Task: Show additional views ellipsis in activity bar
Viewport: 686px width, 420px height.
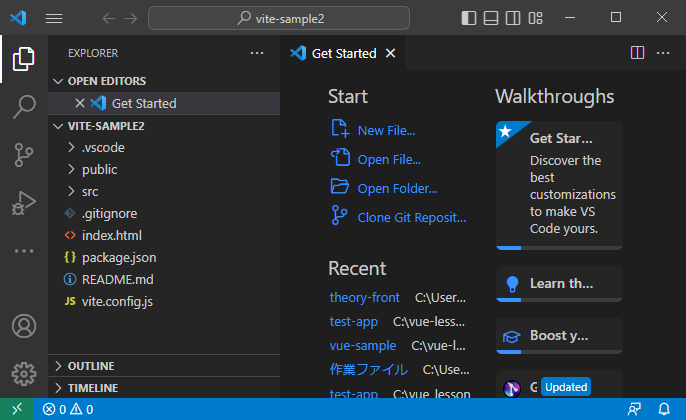Action: (x=24, y=251)
